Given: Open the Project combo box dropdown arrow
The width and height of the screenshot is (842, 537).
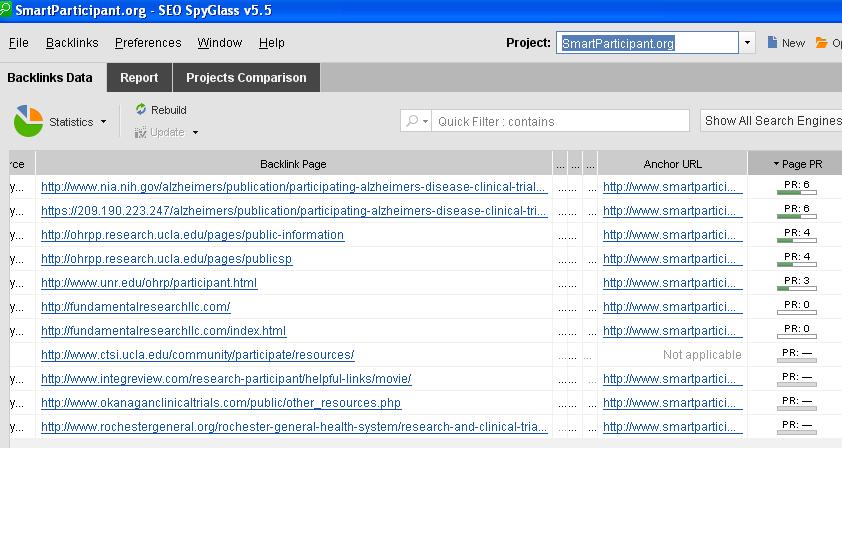Looking at the screenshot, I should coord(747,43).
